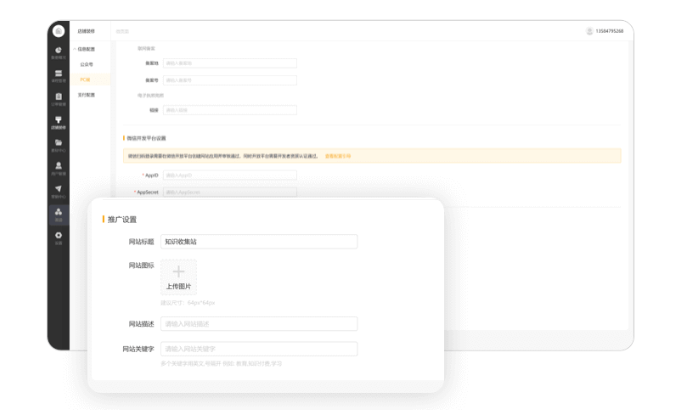The width and height of the screenshot is (696, 410).
Task: Open the gear settings icon in sidebar
Action: point(58,236)
